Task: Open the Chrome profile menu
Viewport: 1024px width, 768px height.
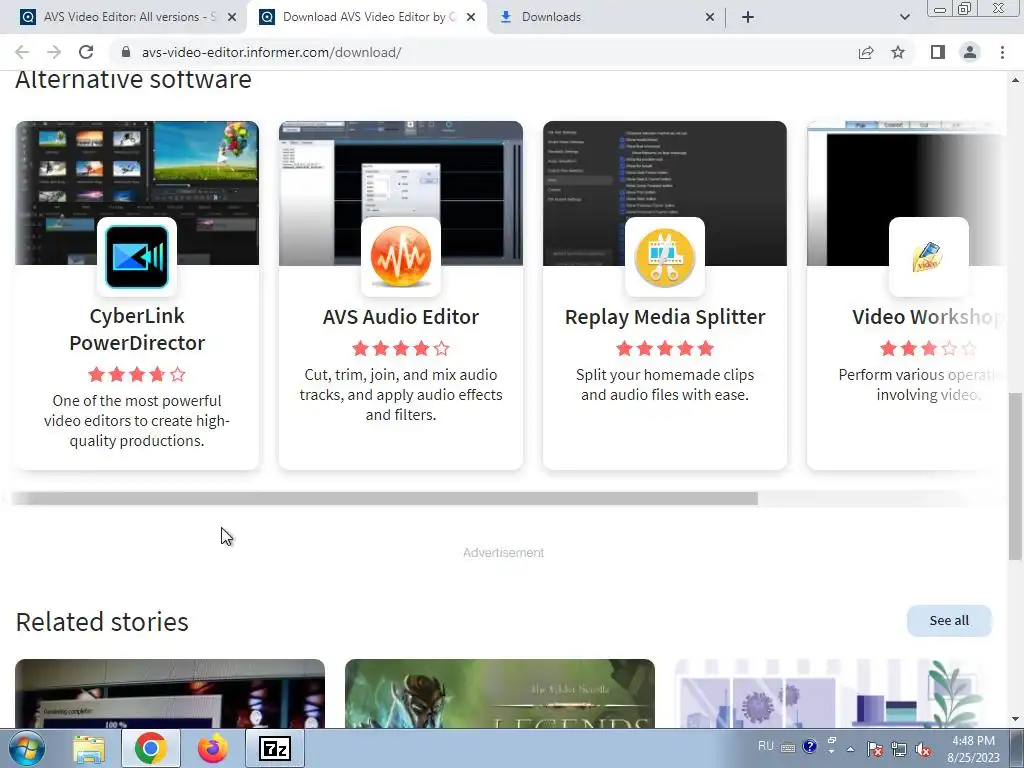Action: click(x=970, y=52)
